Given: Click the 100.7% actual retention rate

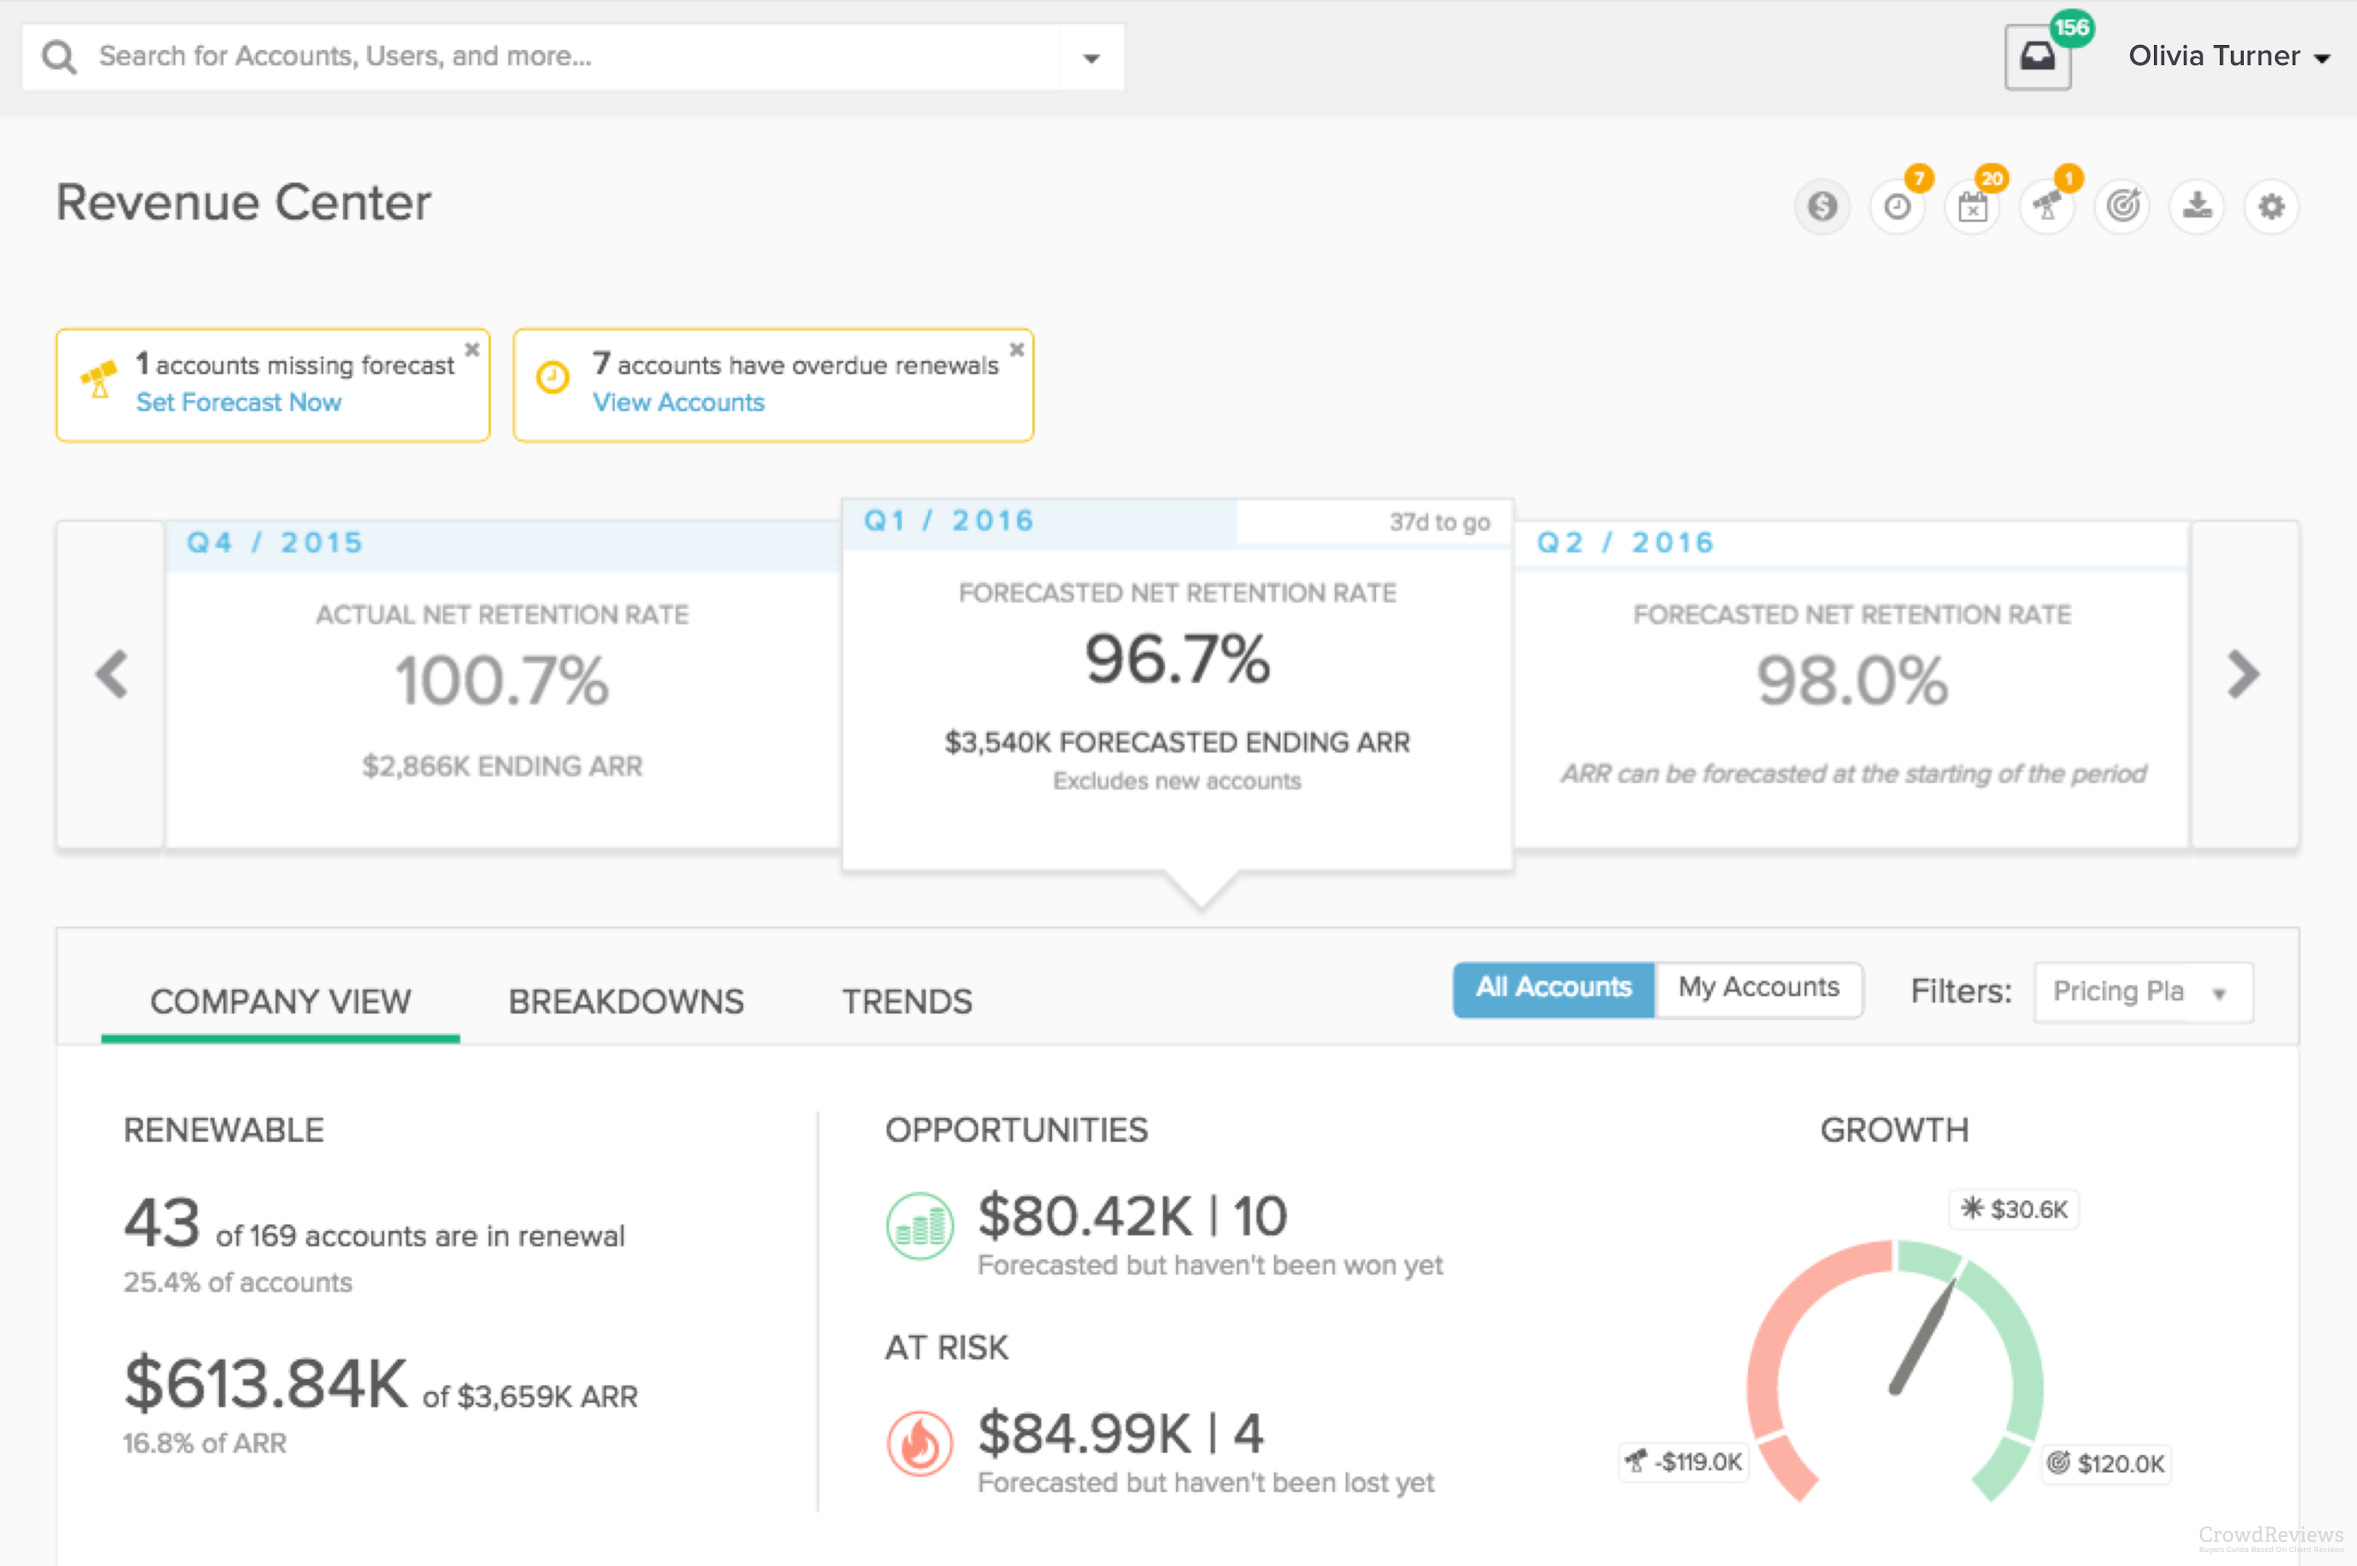Looking at the screenshot, I should click(x=502, y=681).
